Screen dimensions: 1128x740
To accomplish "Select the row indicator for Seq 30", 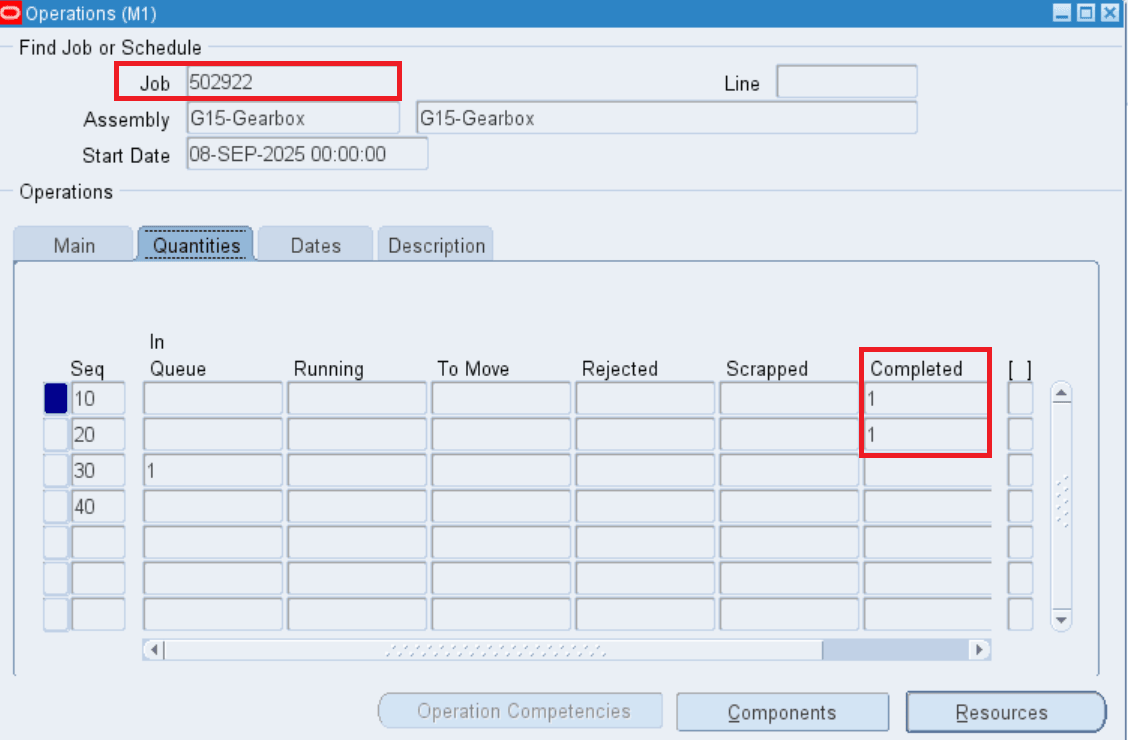I will (x=55, y=470).
